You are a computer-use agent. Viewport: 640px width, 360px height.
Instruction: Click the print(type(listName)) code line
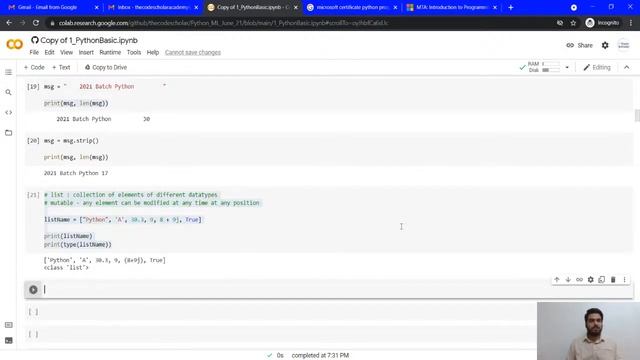(x=78, y=244)
